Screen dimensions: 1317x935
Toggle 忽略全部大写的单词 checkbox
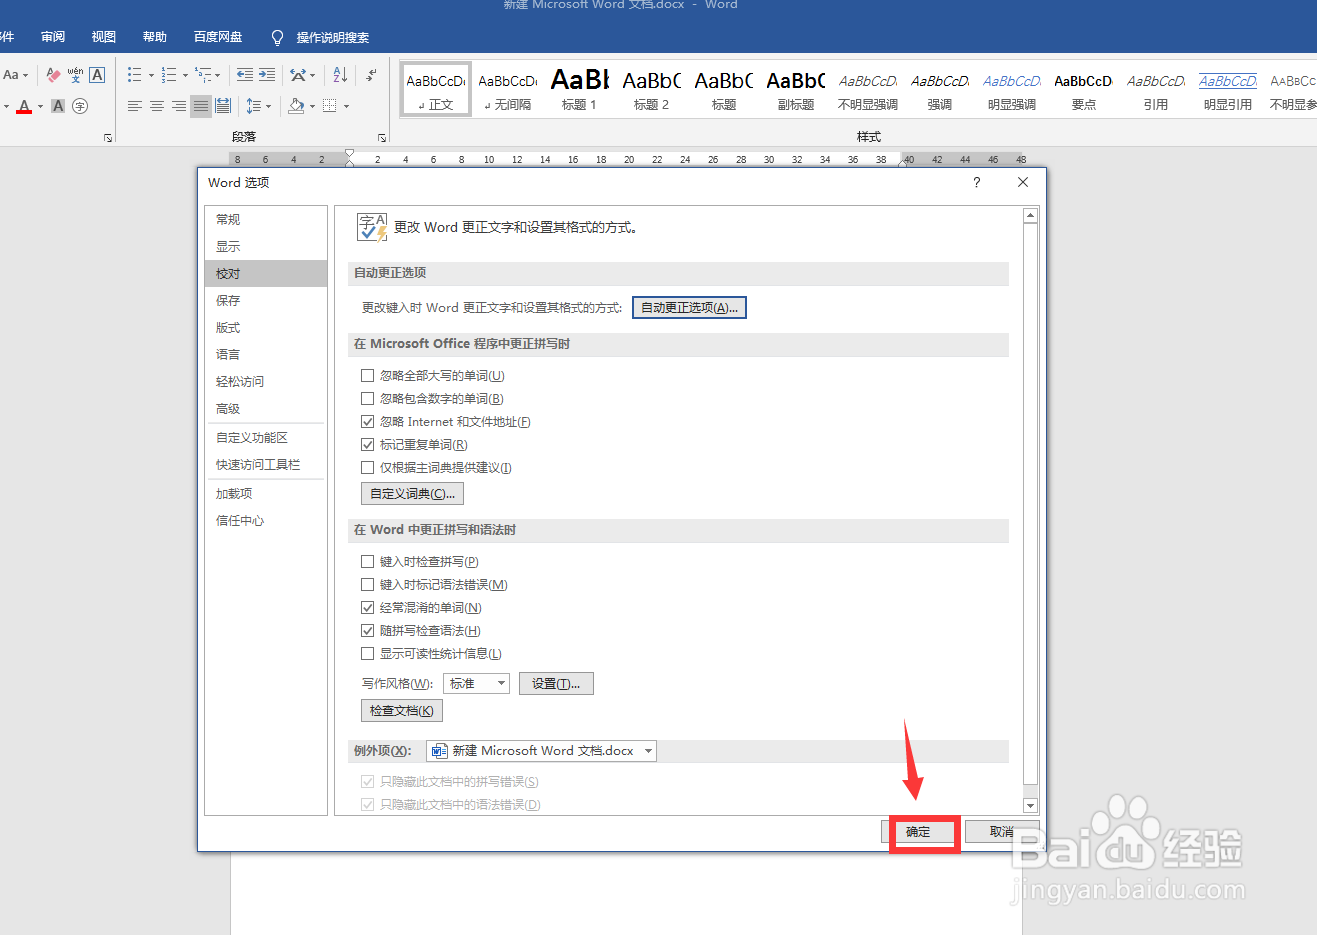(367, 376)
